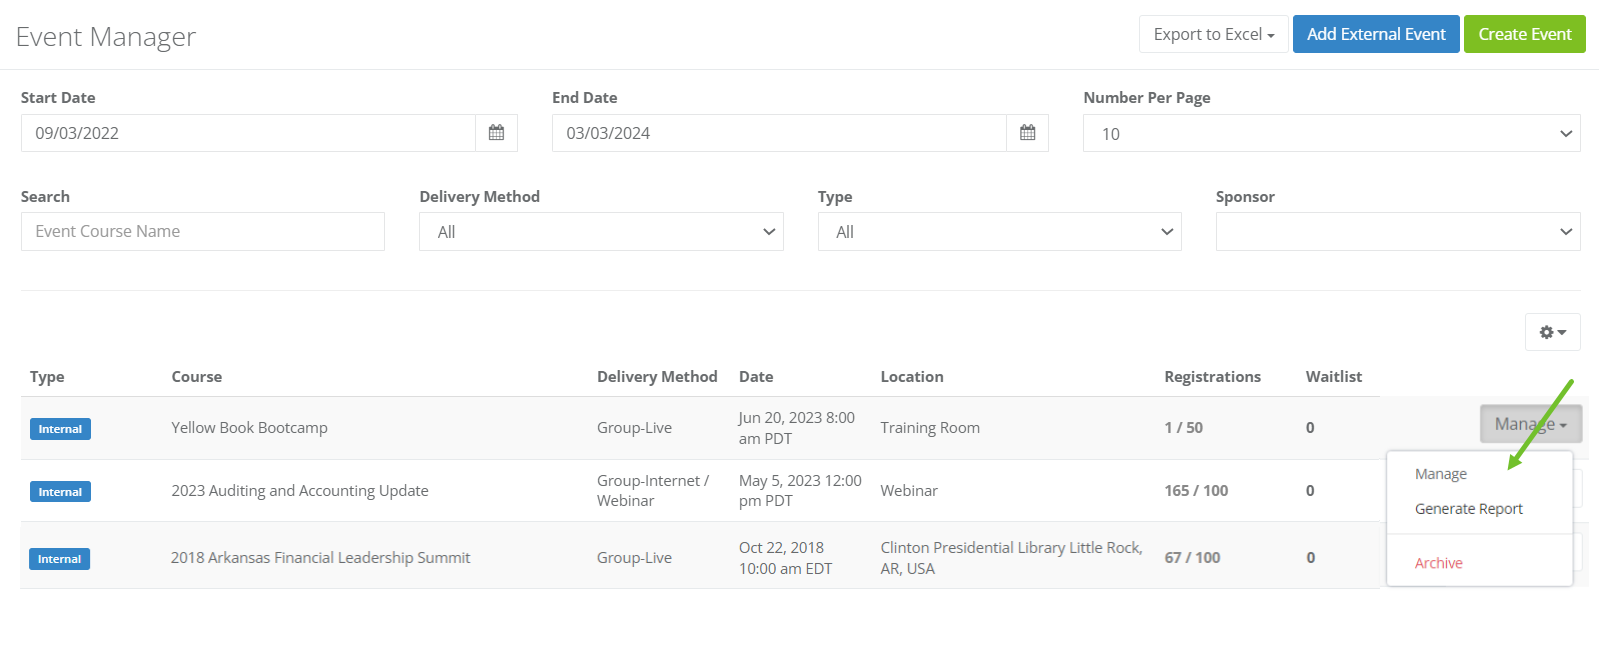The height and width of the screenshot is (647, 1599).
Task: Select Manage from the open dropdown menu
Action: [1440, 474]
